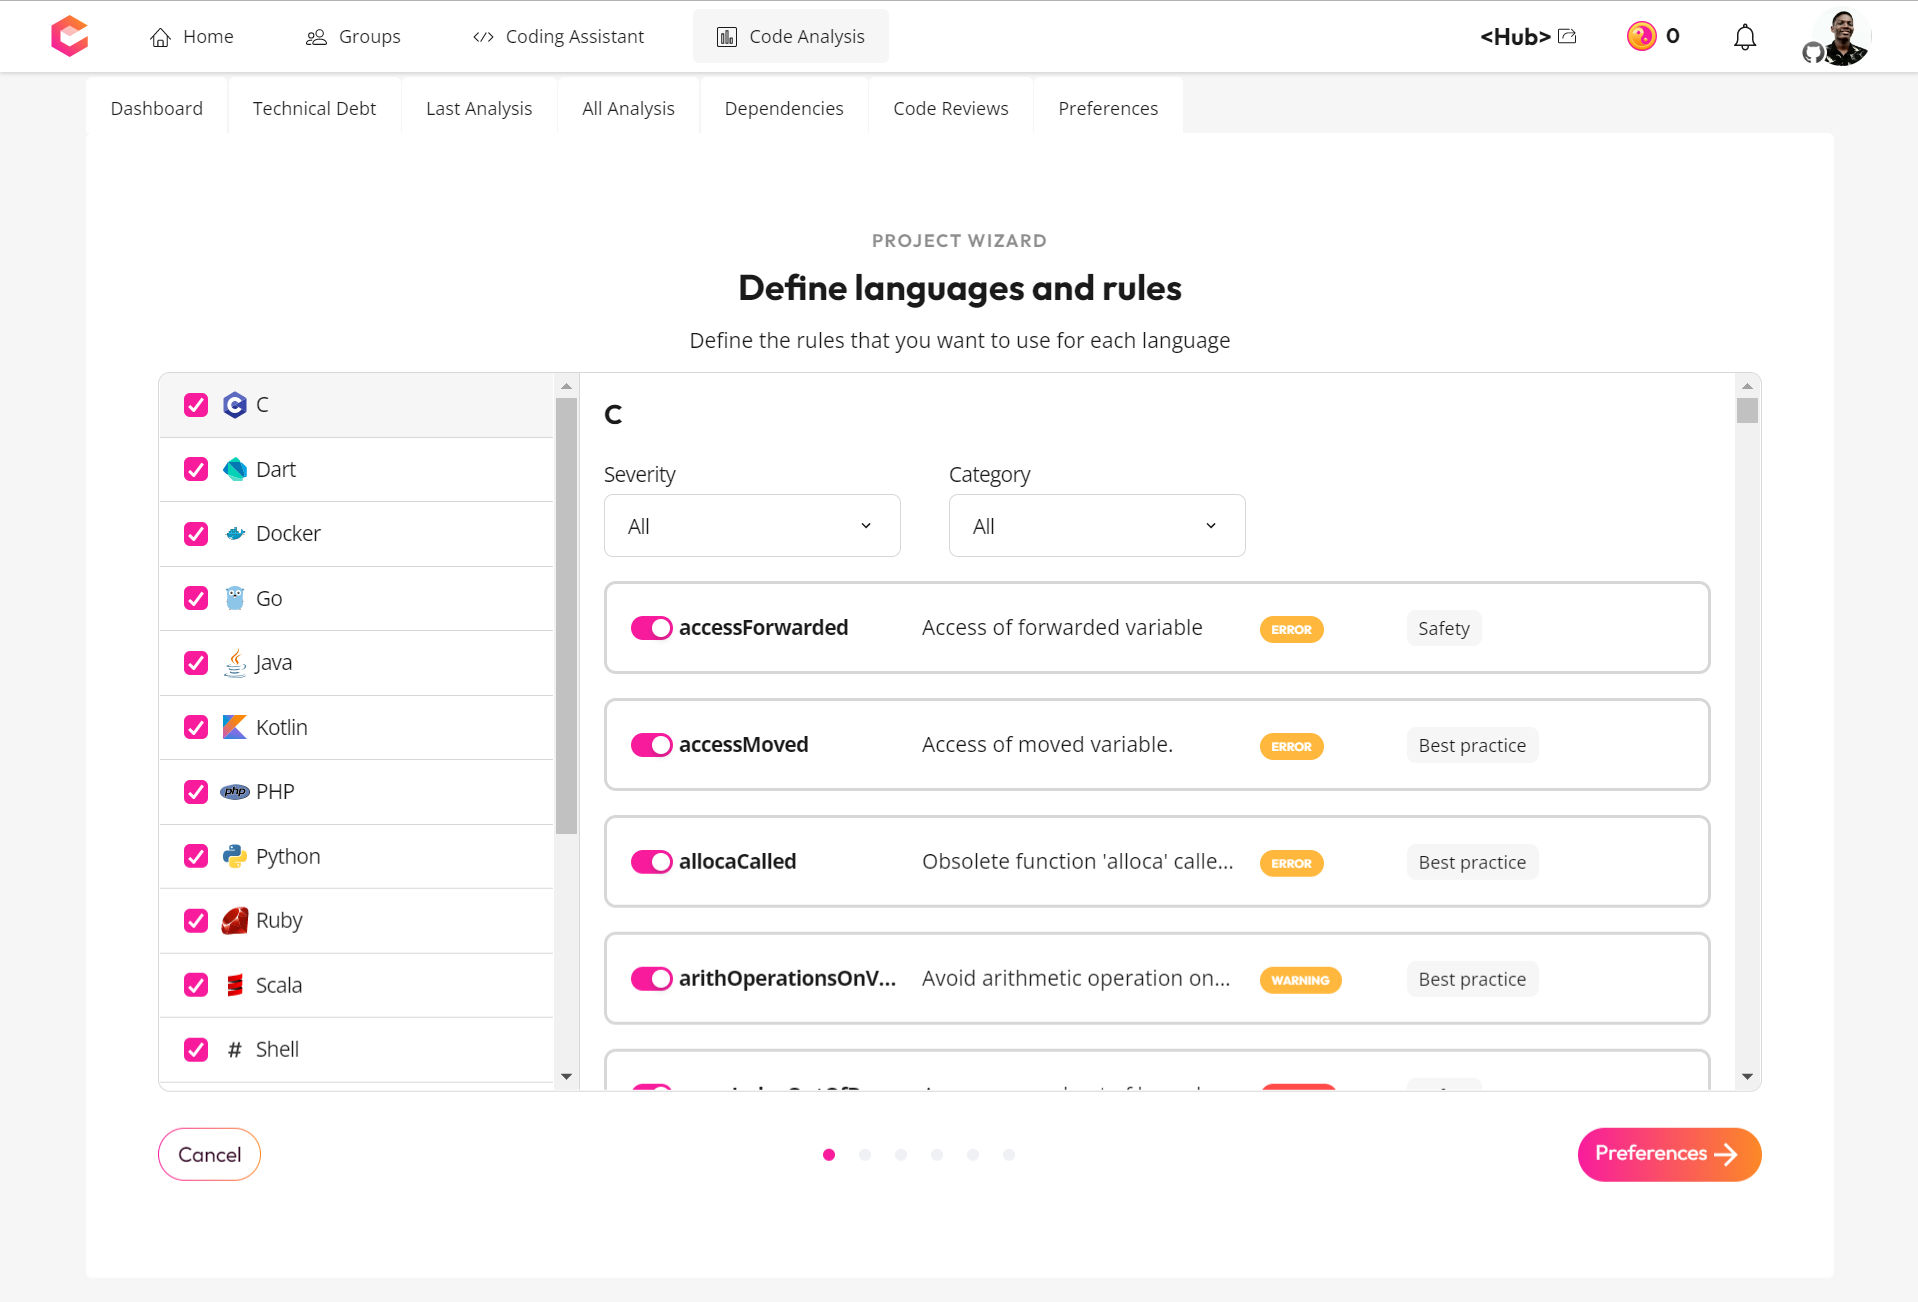Disable the accessForwarded rule toggle
The width and height of the screenshot is (1918, 1302).
tap(651, 628)
